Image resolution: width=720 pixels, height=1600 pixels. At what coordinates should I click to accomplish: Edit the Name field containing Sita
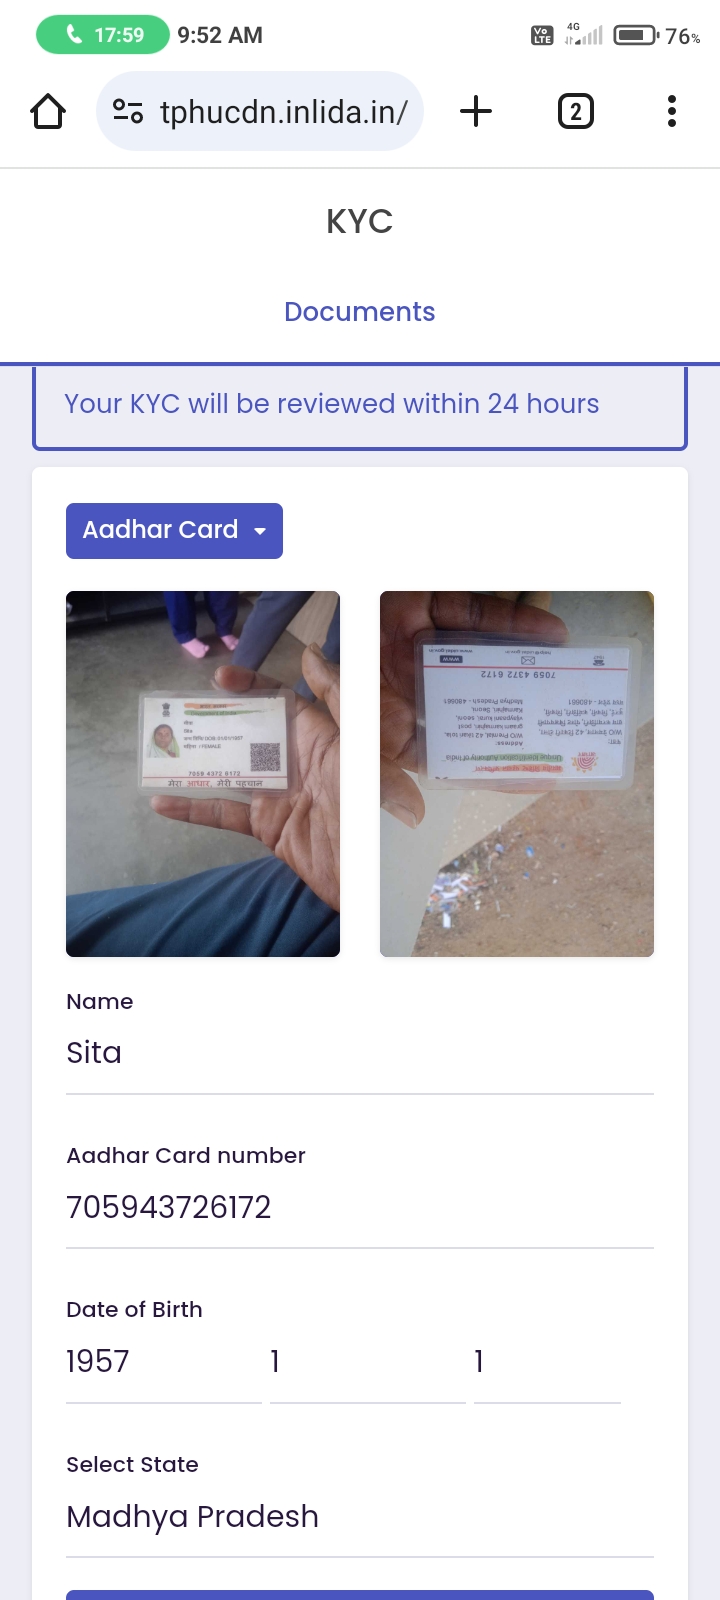coord(360,1053)
